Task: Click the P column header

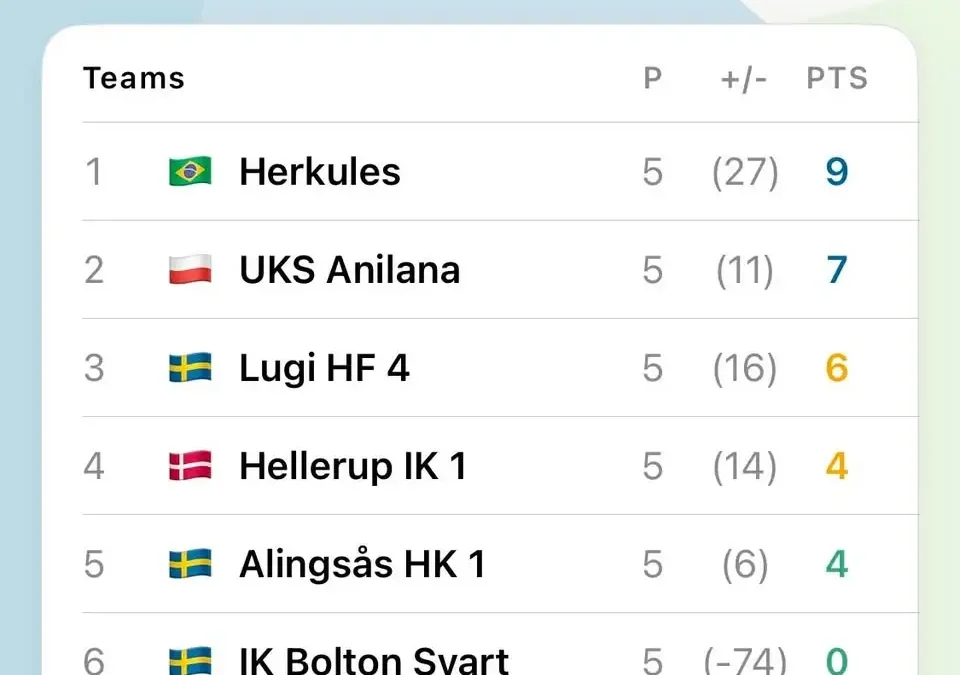Action: (653, 78)
